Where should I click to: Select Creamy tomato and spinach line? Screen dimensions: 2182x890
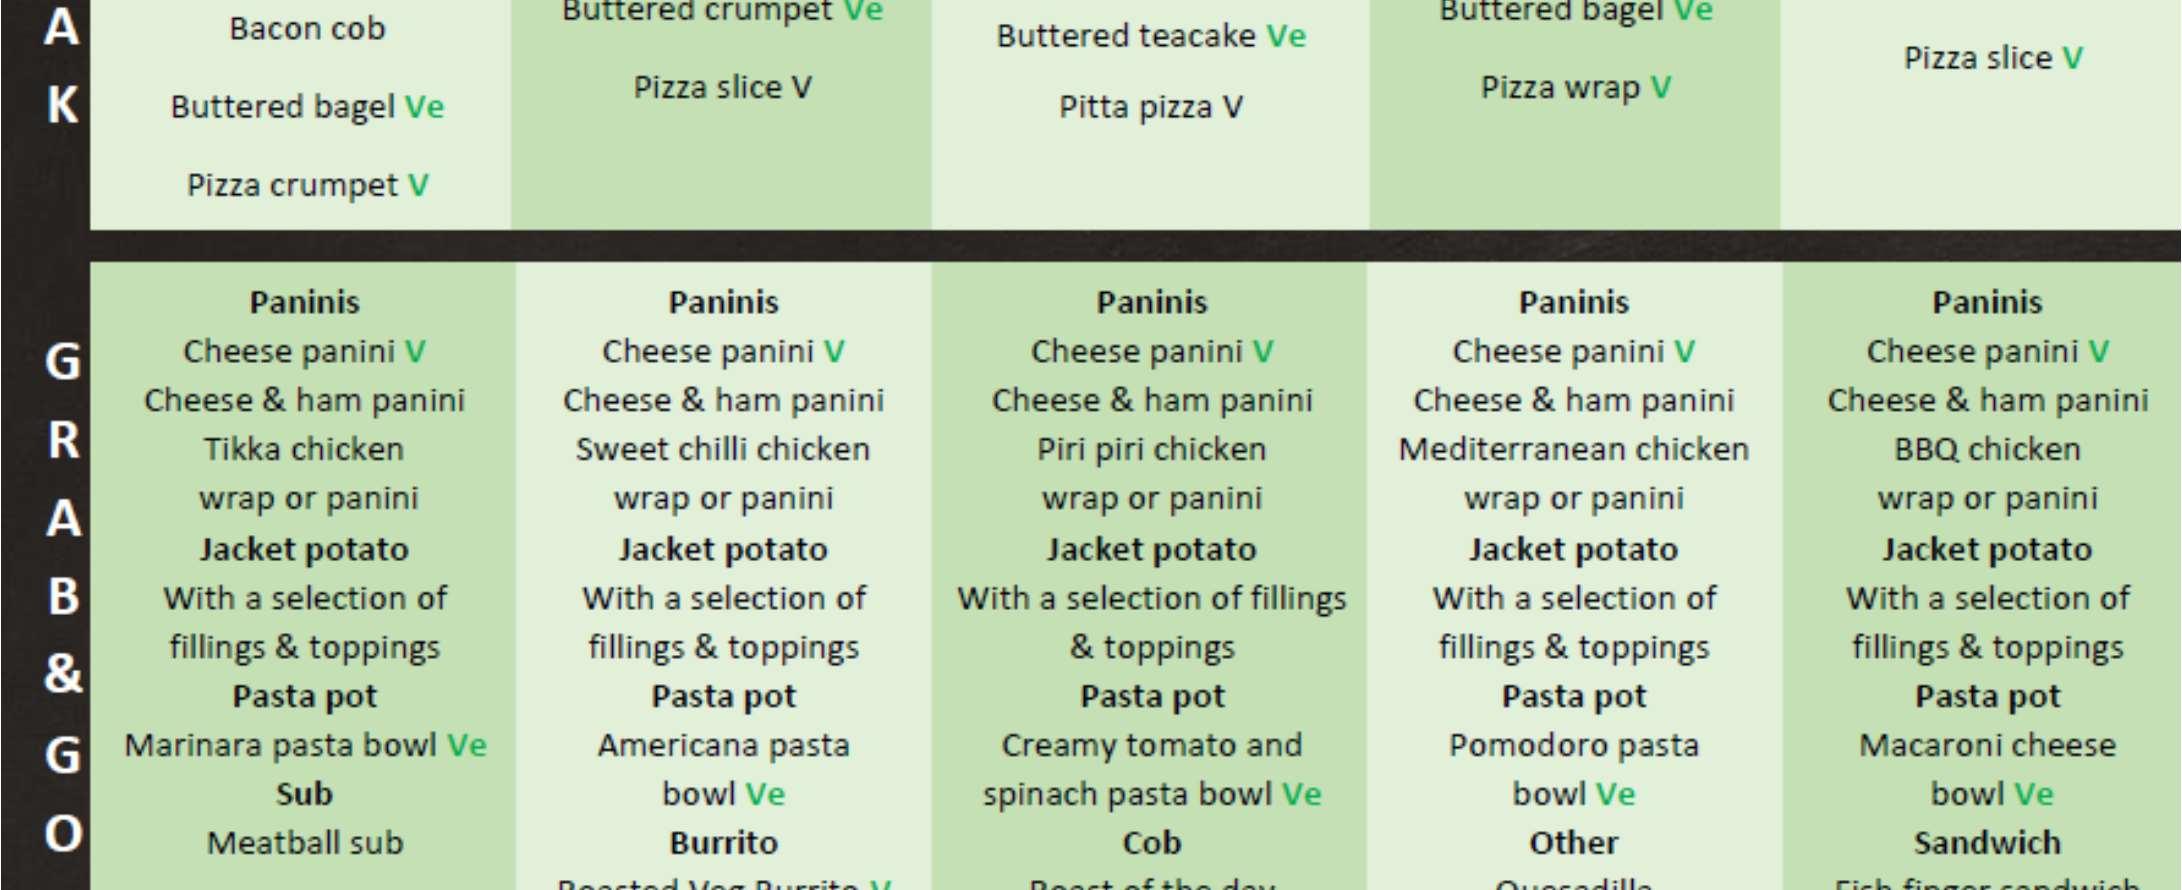click(x=1151, y=745)
